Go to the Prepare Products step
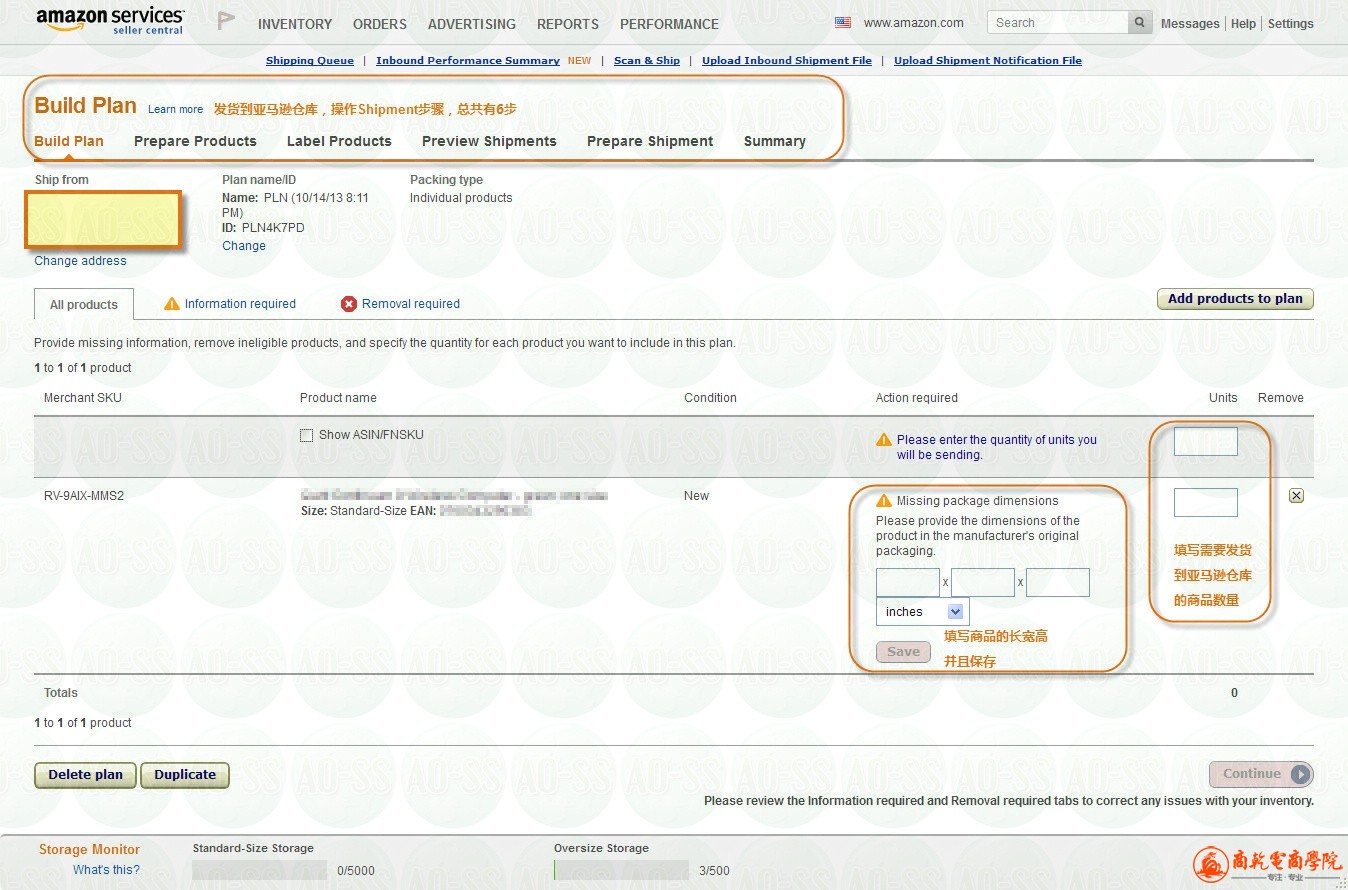The height and width of the screenshot is (890, 1348). (x=195, y=141)
